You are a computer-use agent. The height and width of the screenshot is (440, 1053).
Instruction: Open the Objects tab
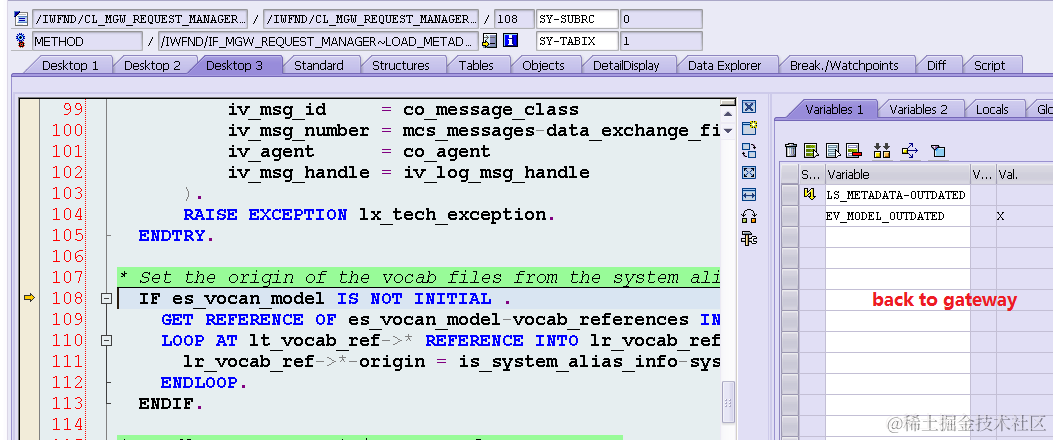coord(543,65)
